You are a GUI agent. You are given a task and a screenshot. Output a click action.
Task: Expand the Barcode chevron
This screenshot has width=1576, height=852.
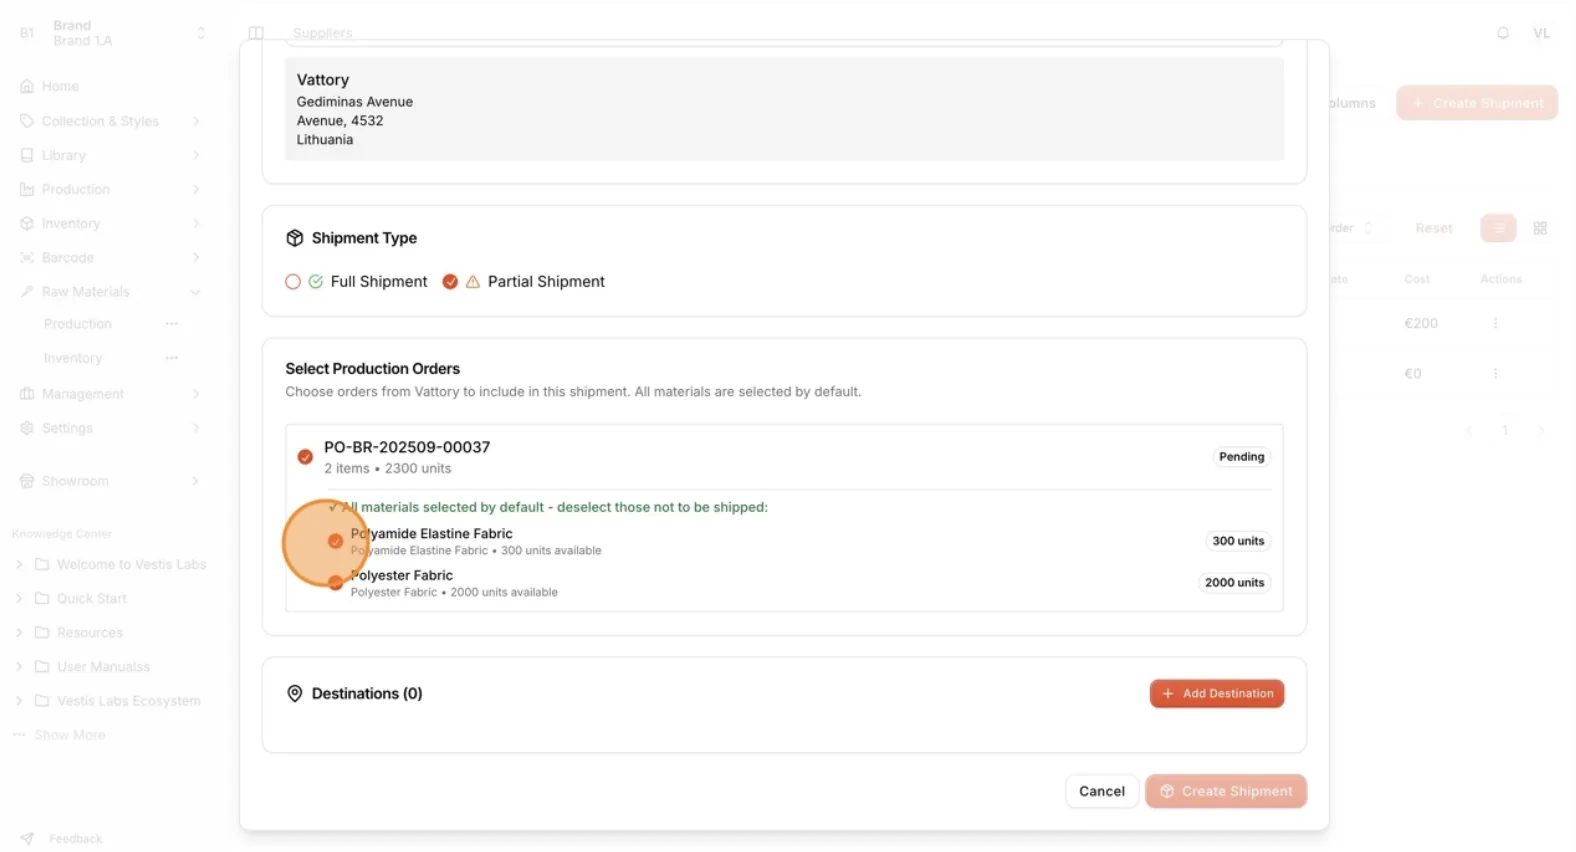(x=196, y=257)
